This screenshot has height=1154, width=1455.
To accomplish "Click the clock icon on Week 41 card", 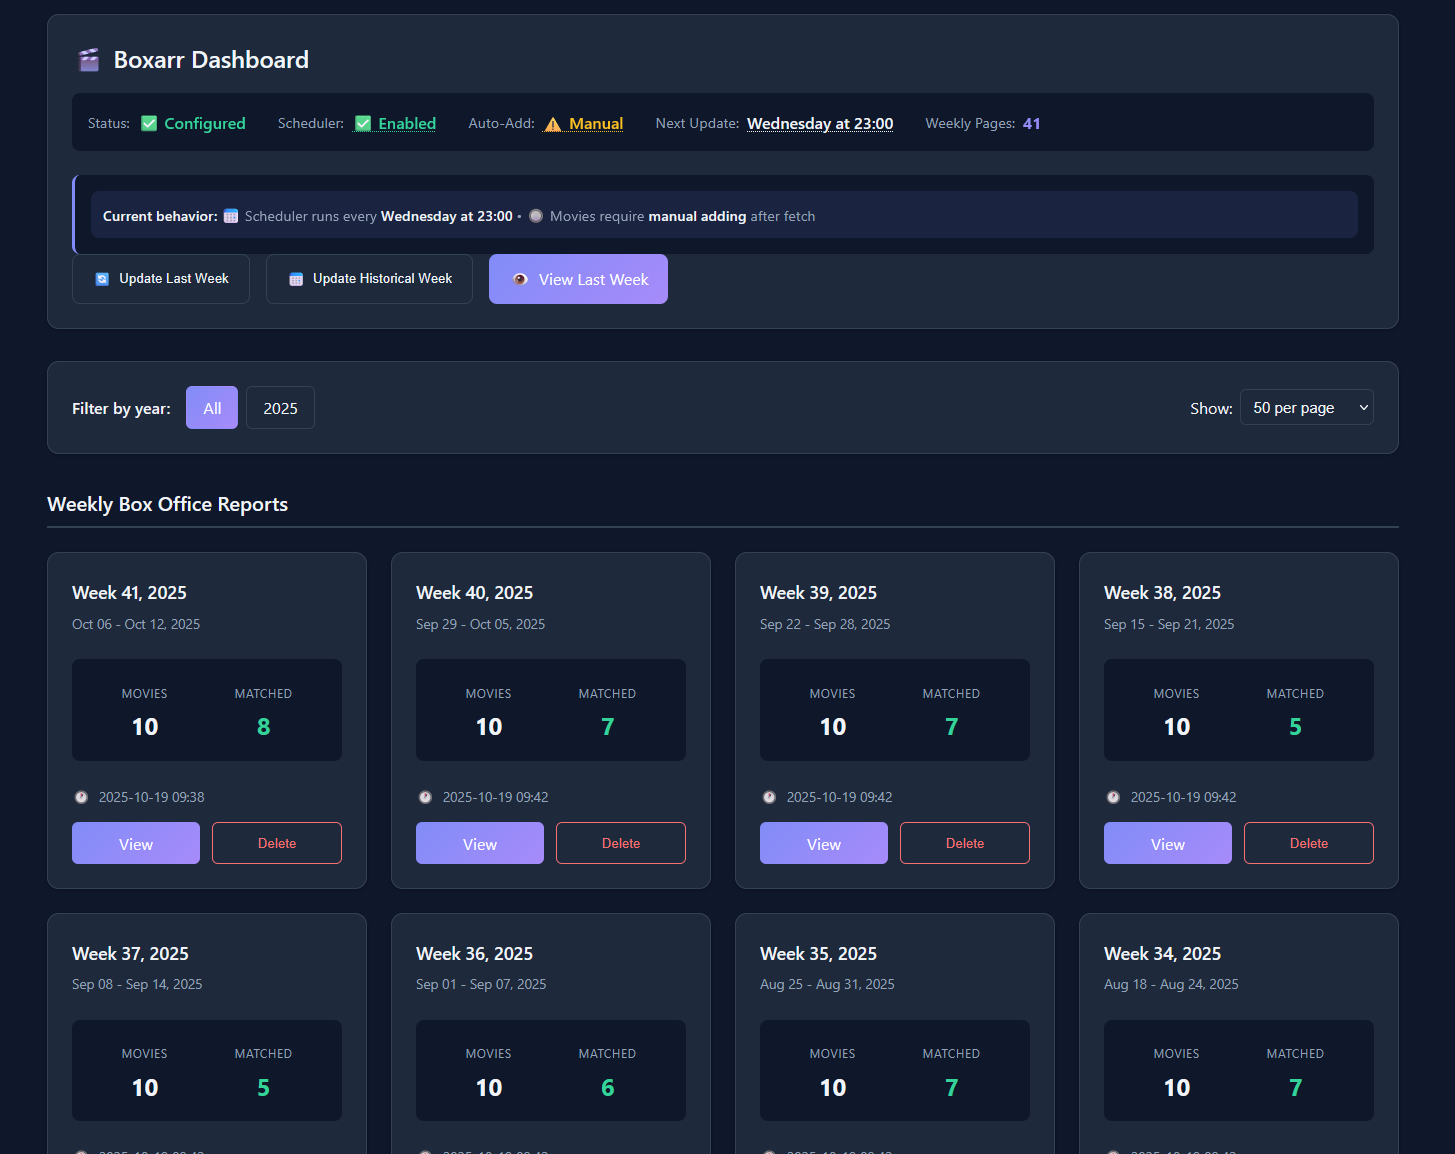I will point(81,797).
